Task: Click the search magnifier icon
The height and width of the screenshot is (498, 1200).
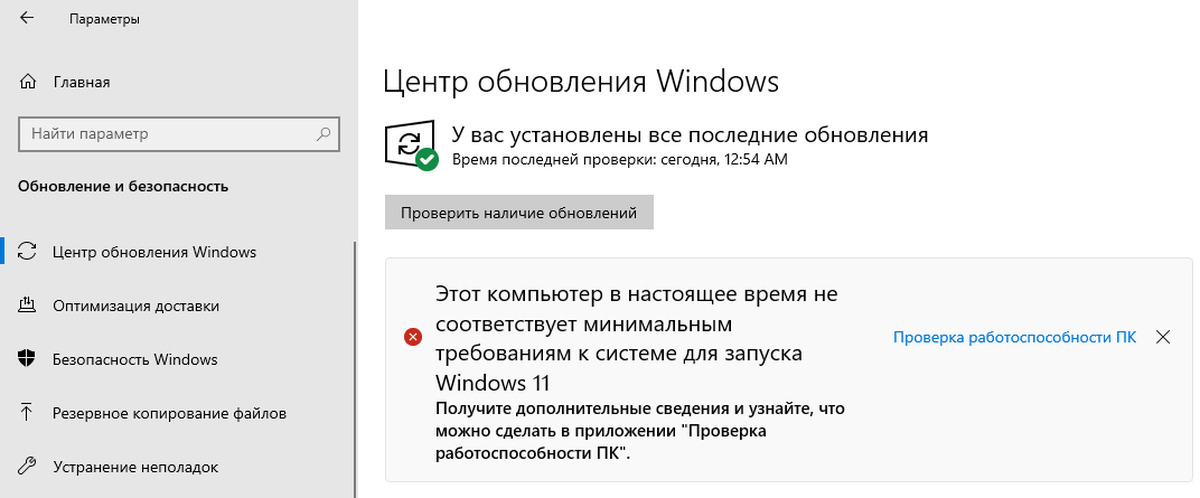Action: [x=324, y=133]
